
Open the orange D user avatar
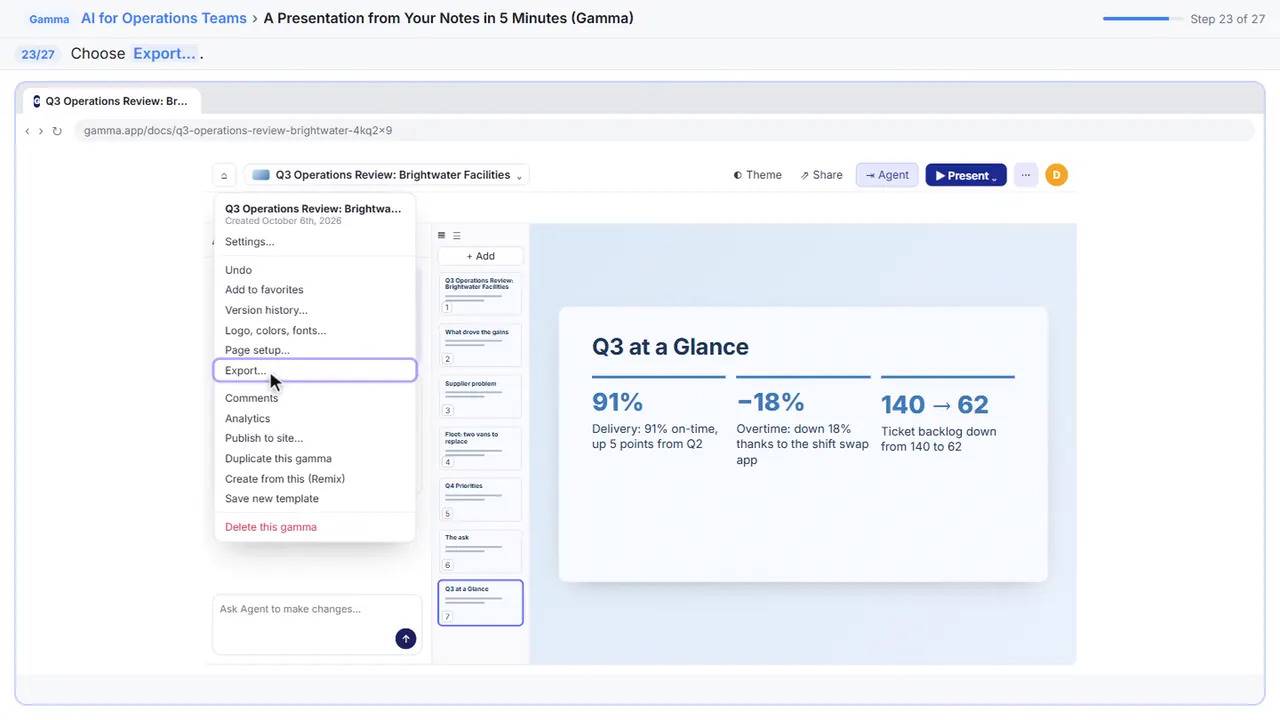click(1056, 175)
